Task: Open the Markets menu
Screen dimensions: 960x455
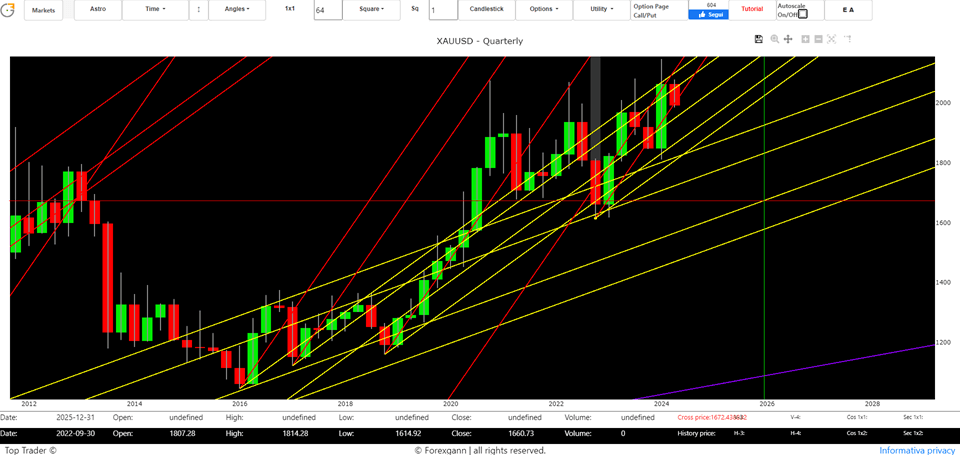Action: click(43, 10)
